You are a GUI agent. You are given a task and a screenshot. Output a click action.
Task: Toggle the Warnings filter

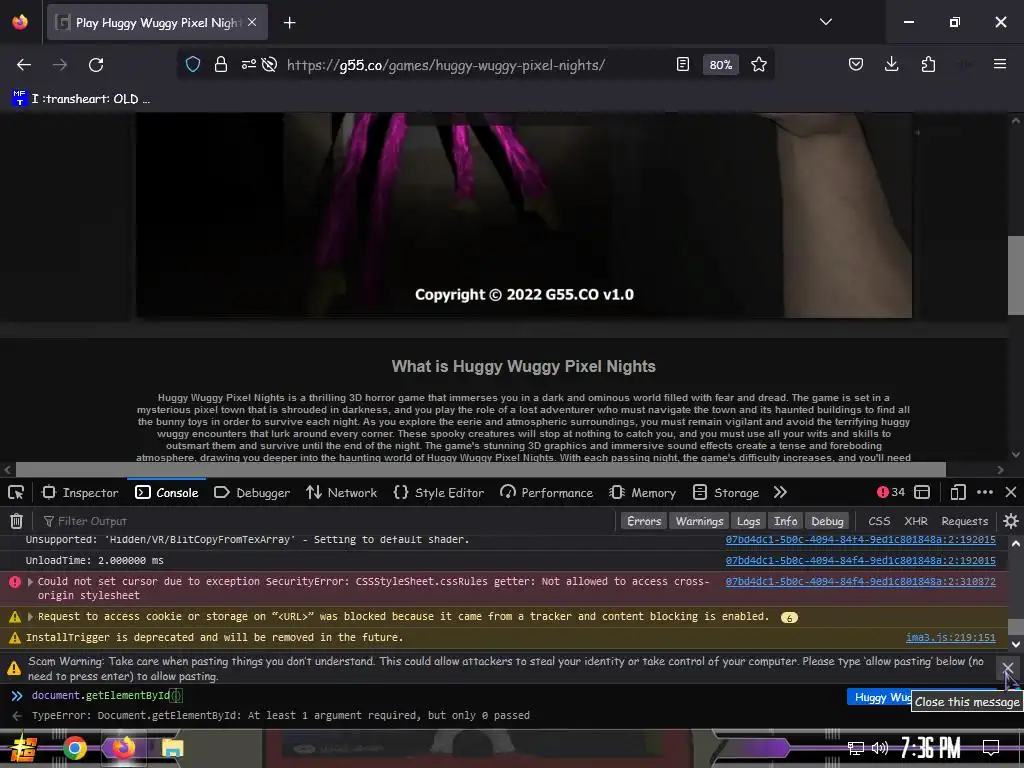point(699,521)
